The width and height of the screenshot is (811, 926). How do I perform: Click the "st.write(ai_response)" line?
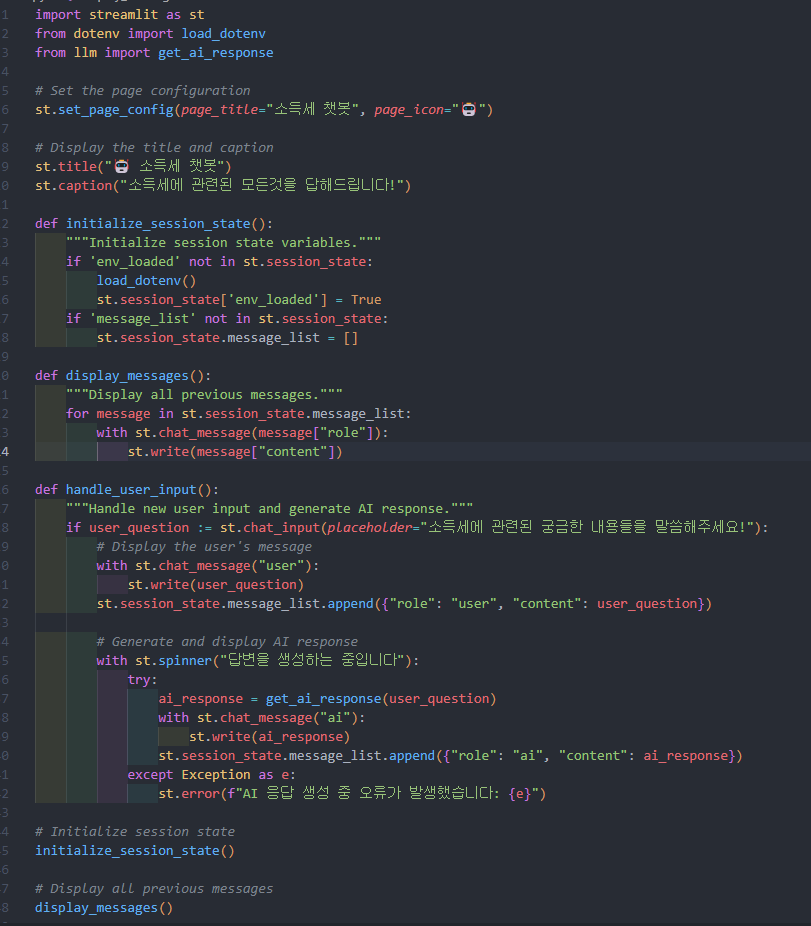pyautogui.click(x=269, y=736)
